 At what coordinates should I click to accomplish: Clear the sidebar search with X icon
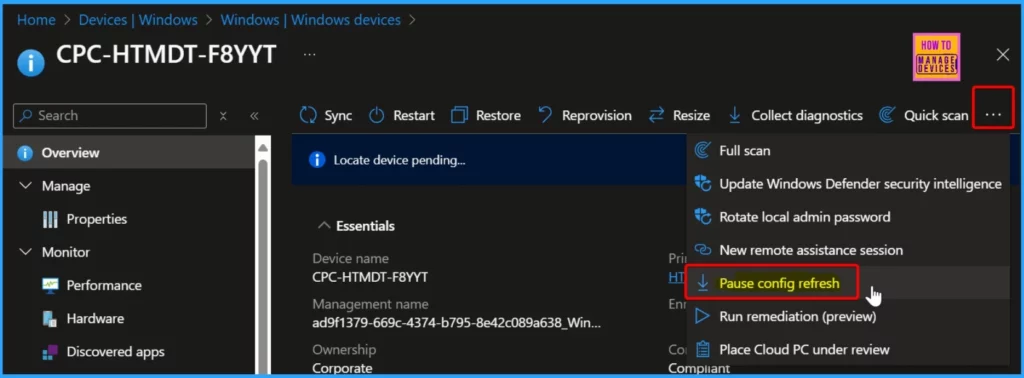coord(223,116)
